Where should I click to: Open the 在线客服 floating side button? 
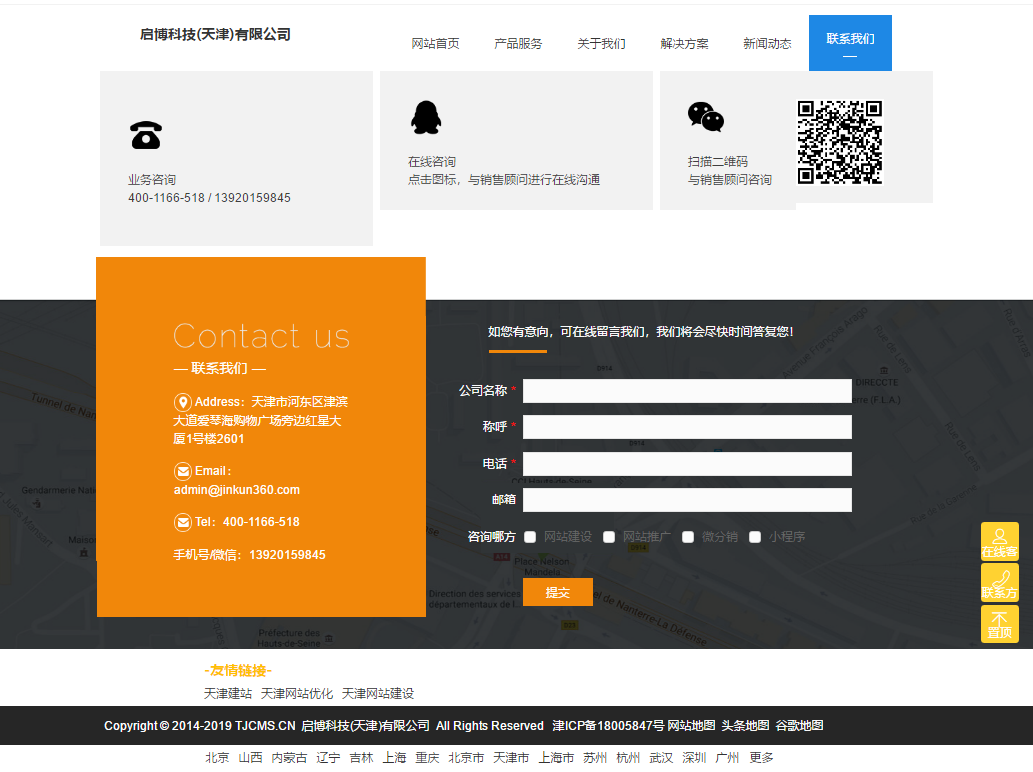pyautogui.click(x=999, y=541)
